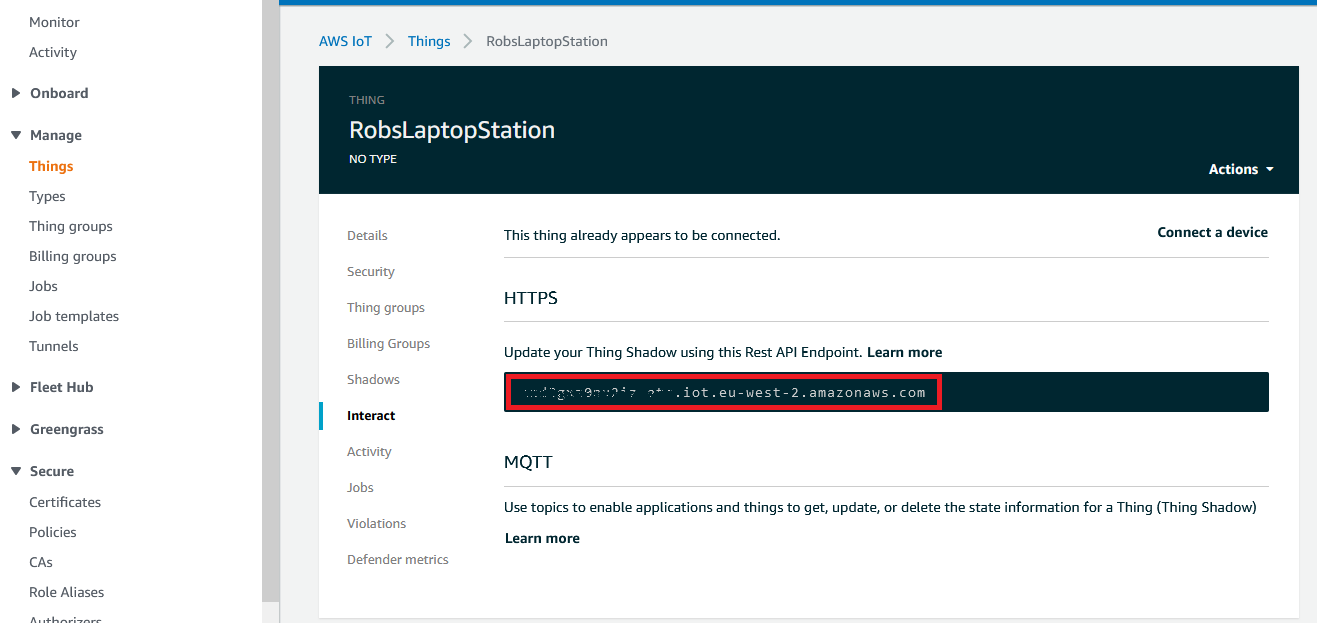
Task: Open Learn more link under HTTPS
Action: [x=904, y=352]
